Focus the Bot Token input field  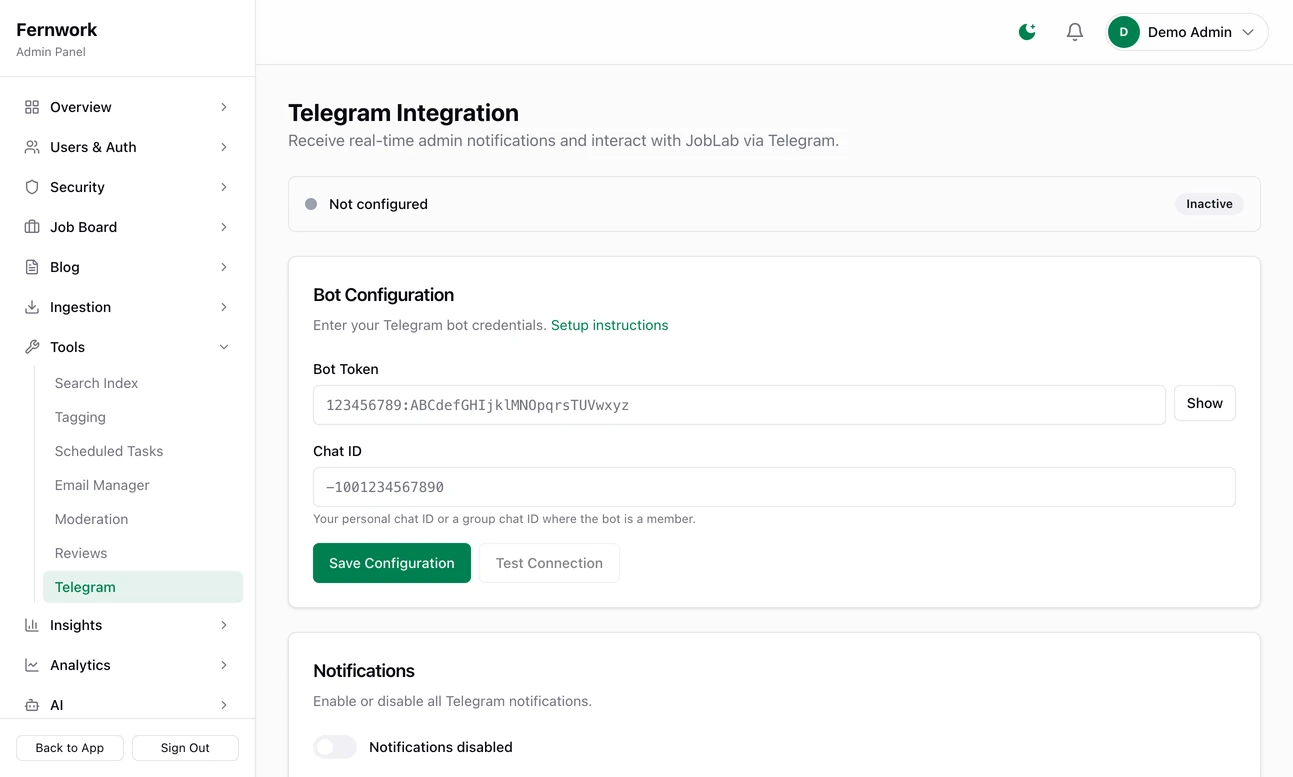pos(739,405)
